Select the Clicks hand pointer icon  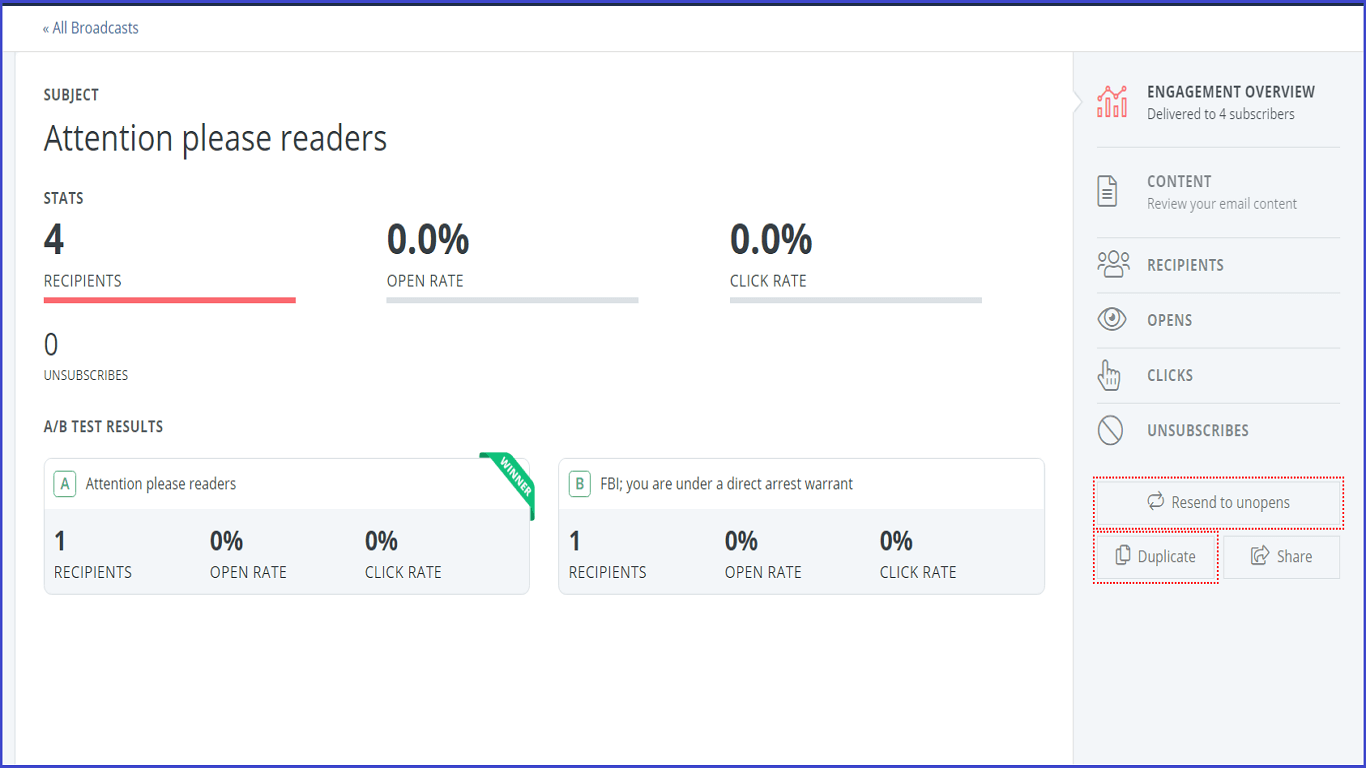coord(1109,375)
